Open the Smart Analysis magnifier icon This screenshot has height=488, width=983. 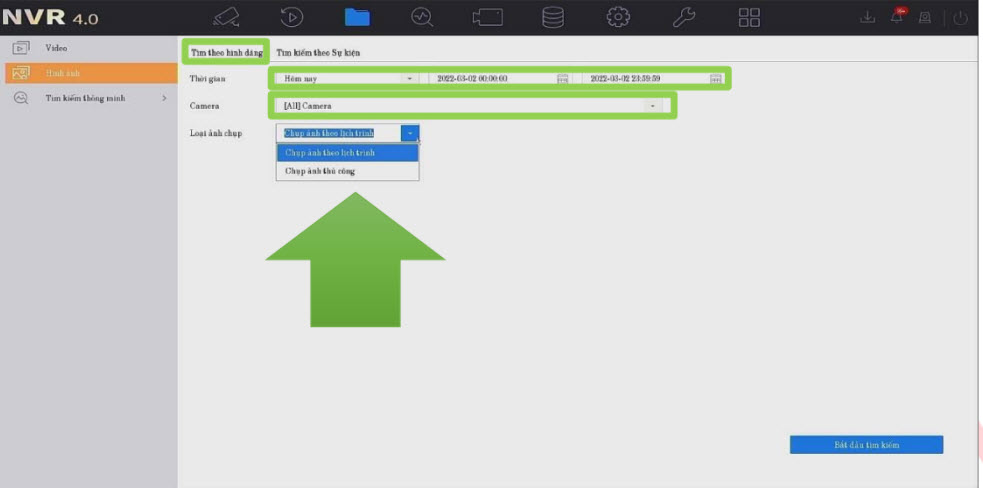point(422,17)
